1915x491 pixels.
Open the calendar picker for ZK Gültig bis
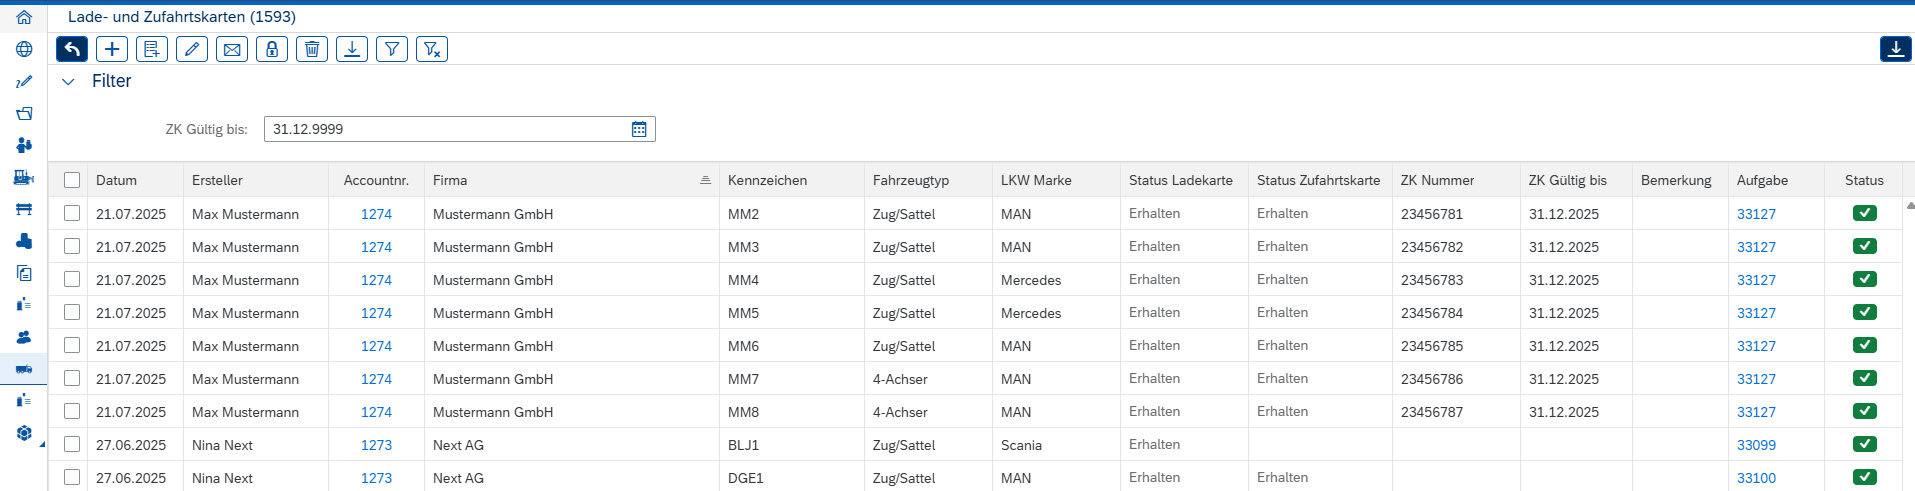point(639,129)
